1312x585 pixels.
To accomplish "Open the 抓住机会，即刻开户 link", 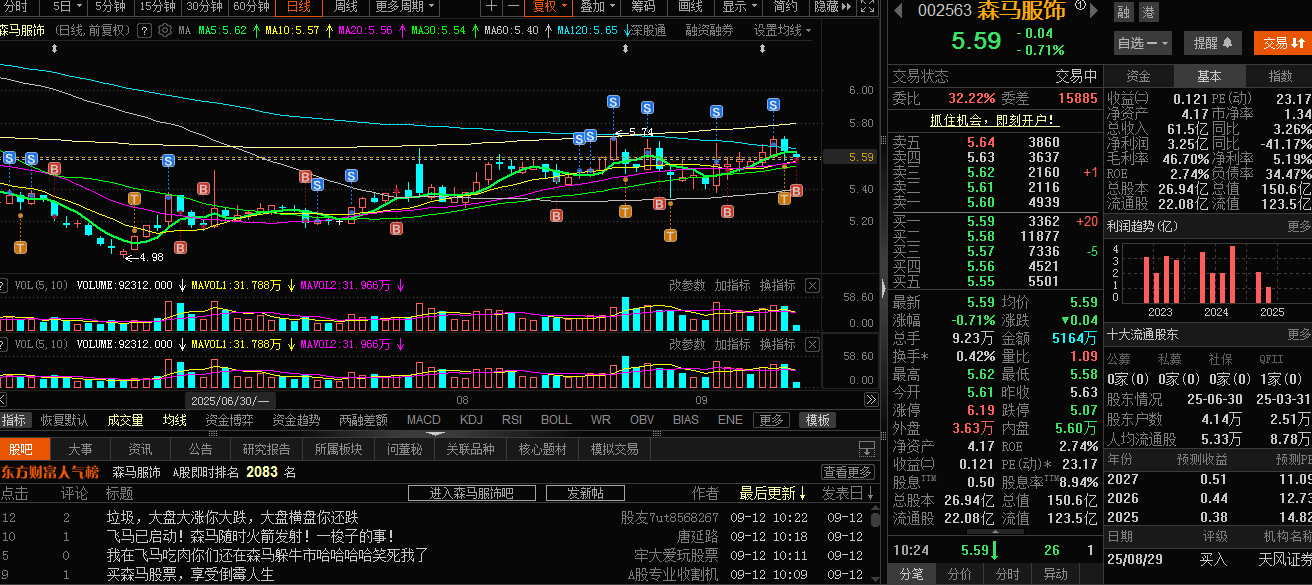I will pyautogui.click(x=993, y=120).
